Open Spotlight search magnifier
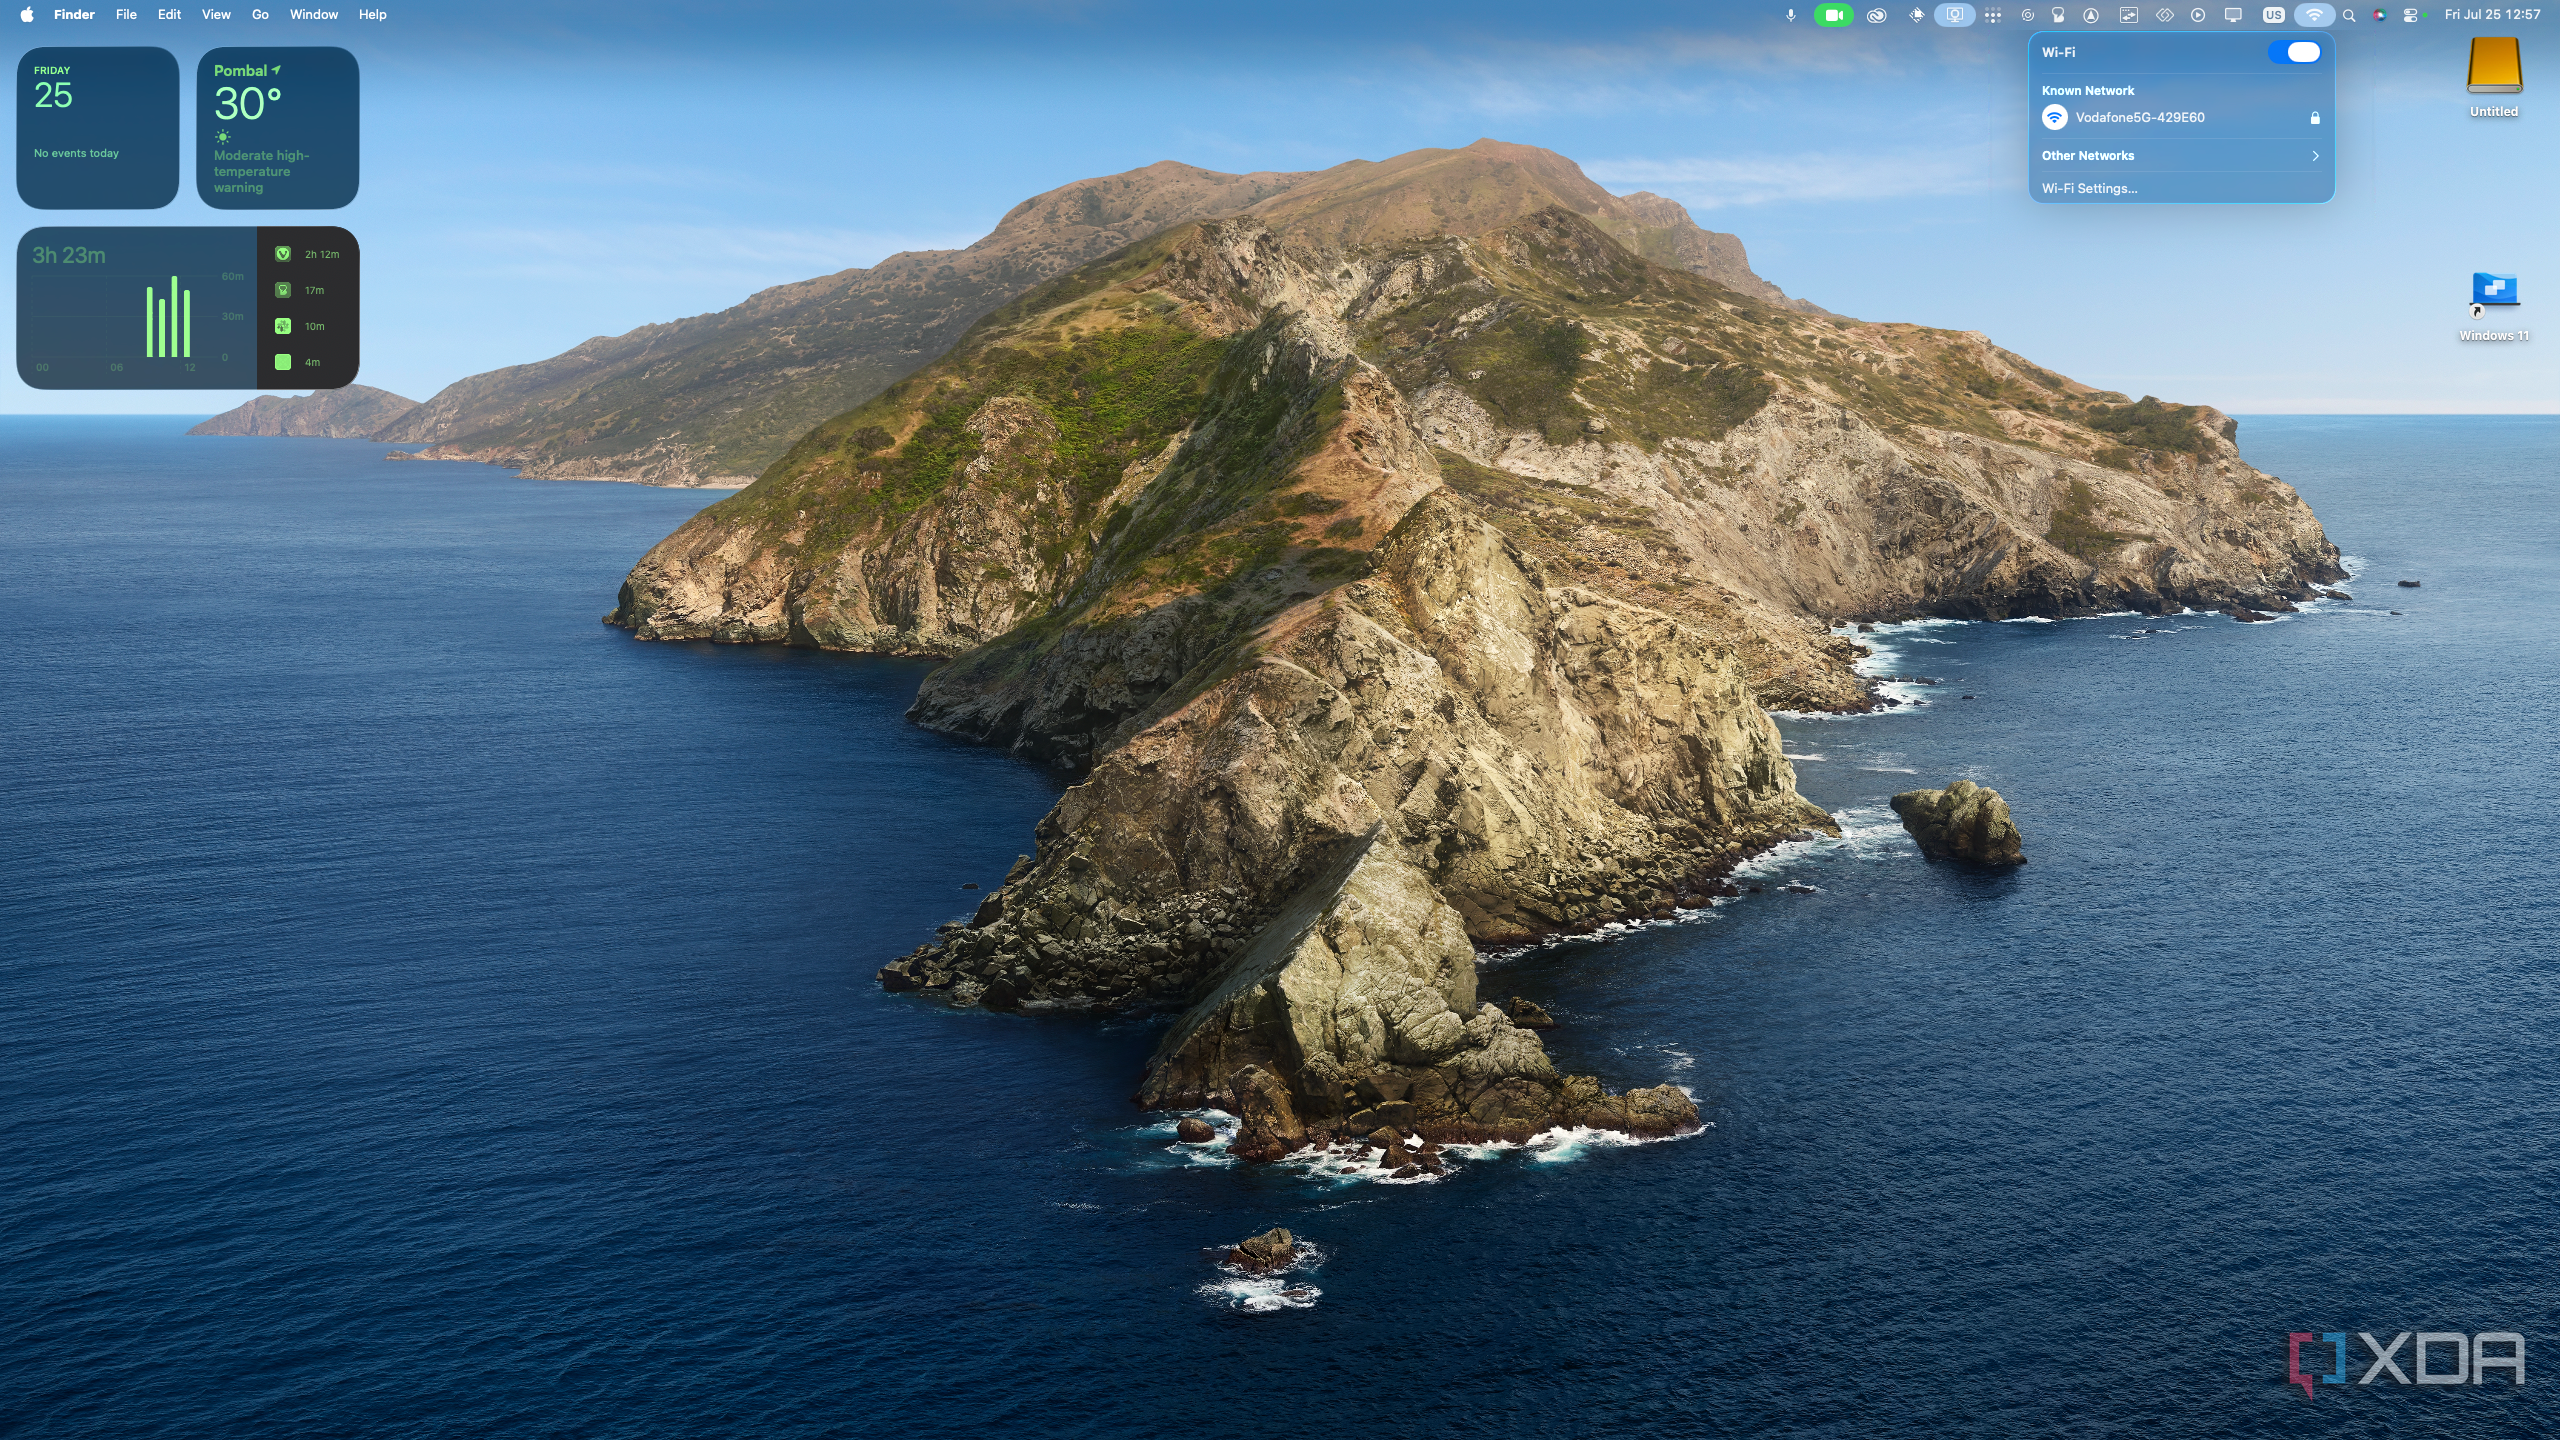Image resolution: width=2560 pixels, height=1440 pixels. [x=2349, y=15]
